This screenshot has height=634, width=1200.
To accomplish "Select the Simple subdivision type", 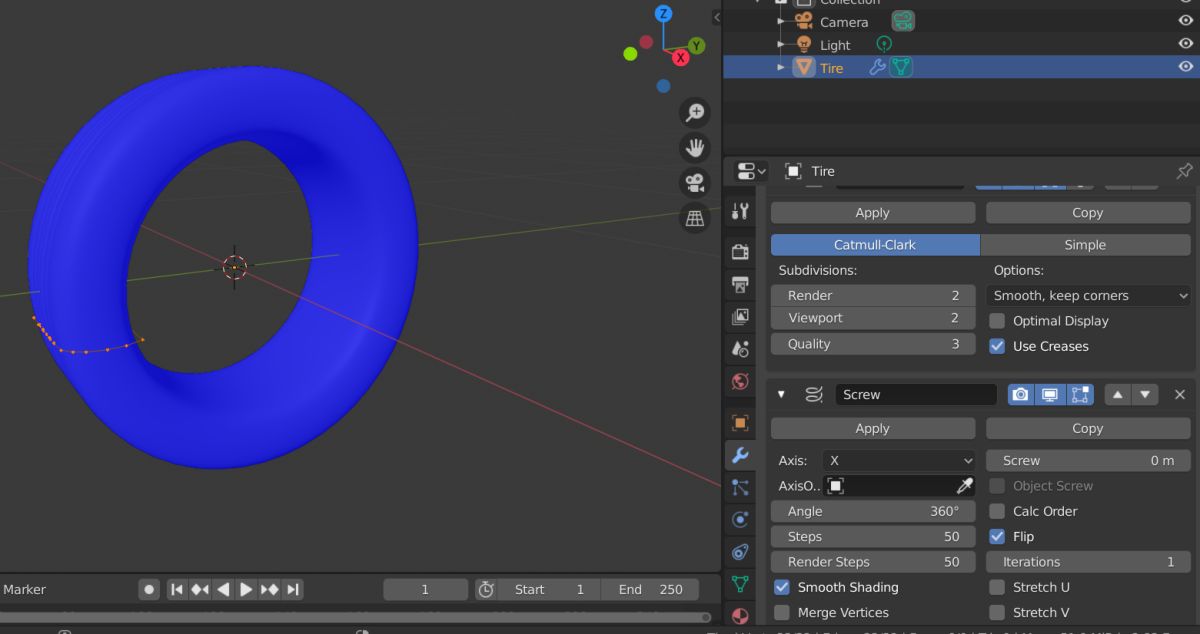I will click(1085, 245).
